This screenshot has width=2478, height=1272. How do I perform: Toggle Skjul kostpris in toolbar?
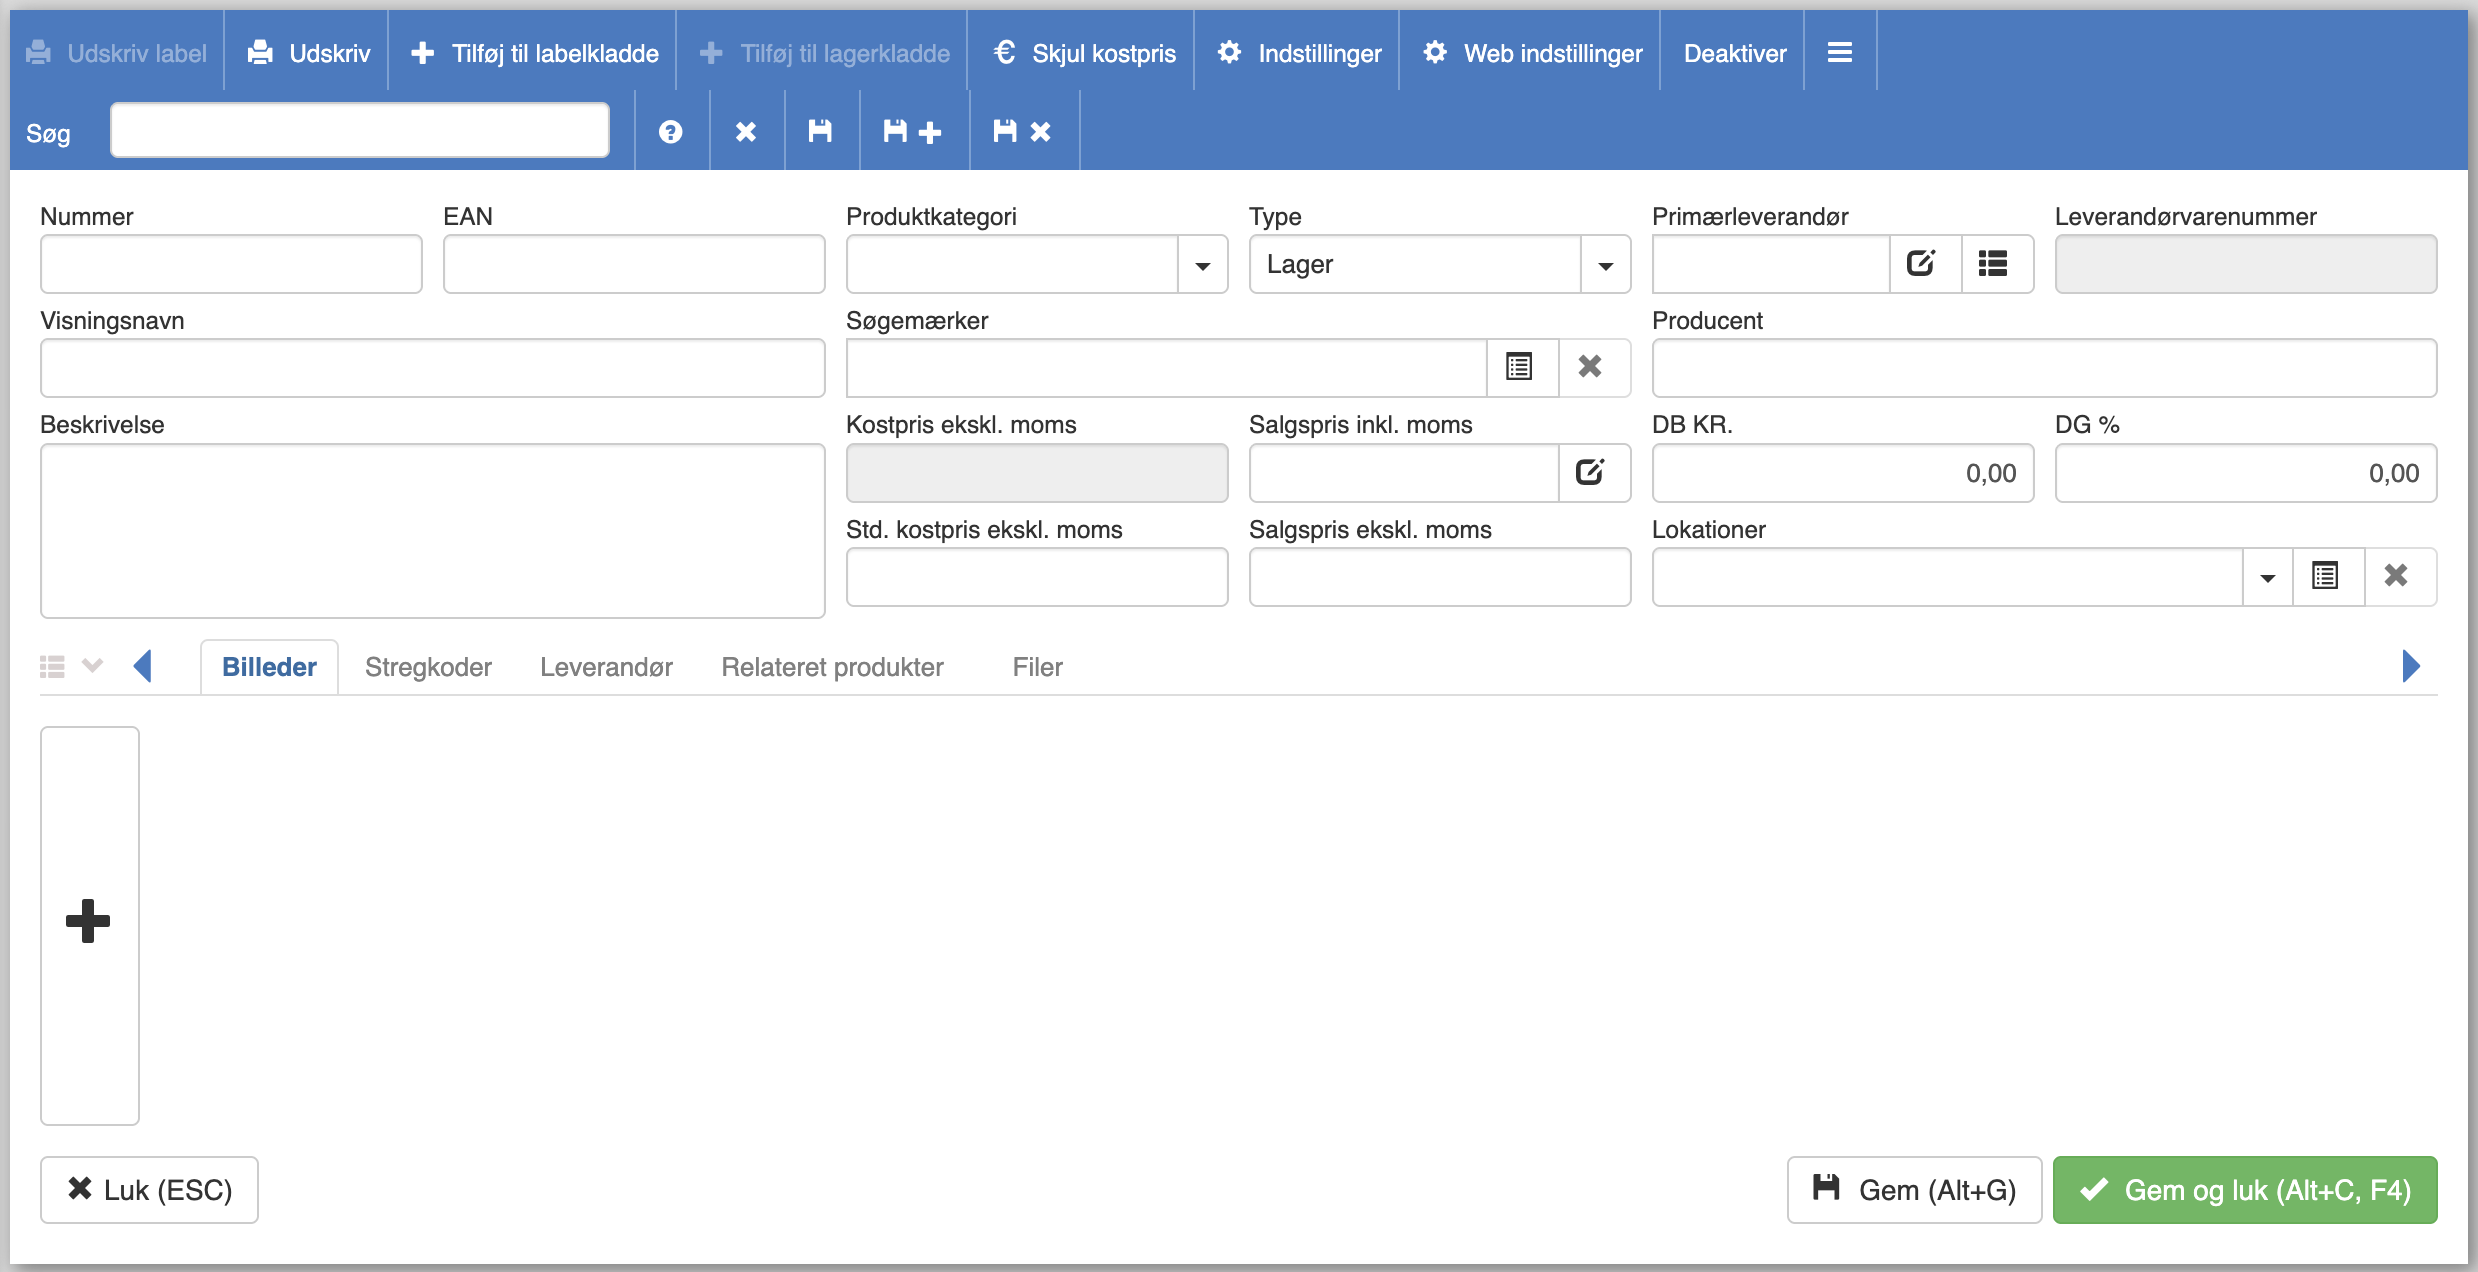coord(1084,53)
